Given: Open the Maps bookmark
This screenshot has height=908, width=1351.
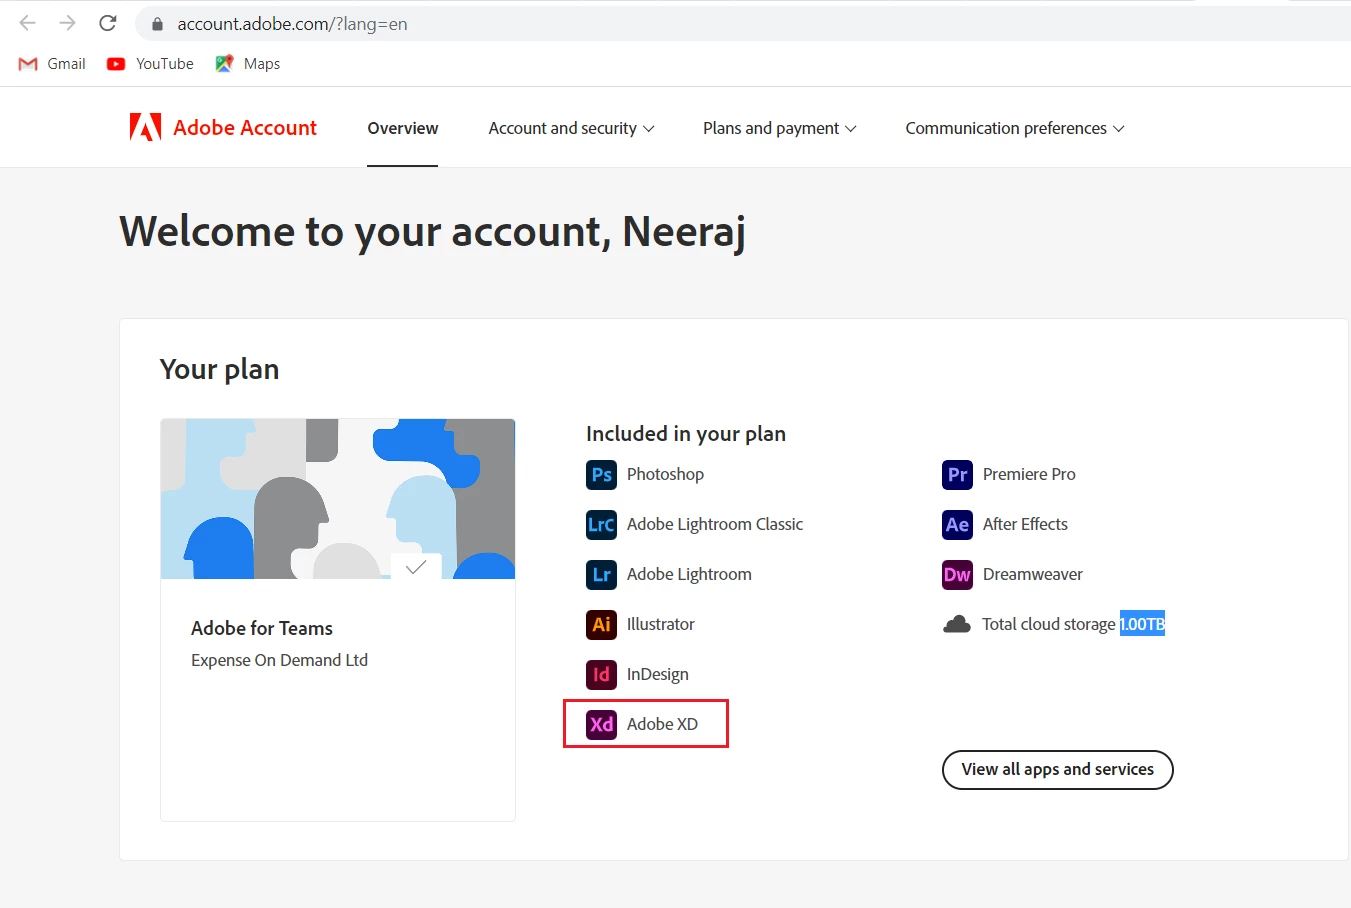Looking at the screenshot, I should (x=247, y=63).
